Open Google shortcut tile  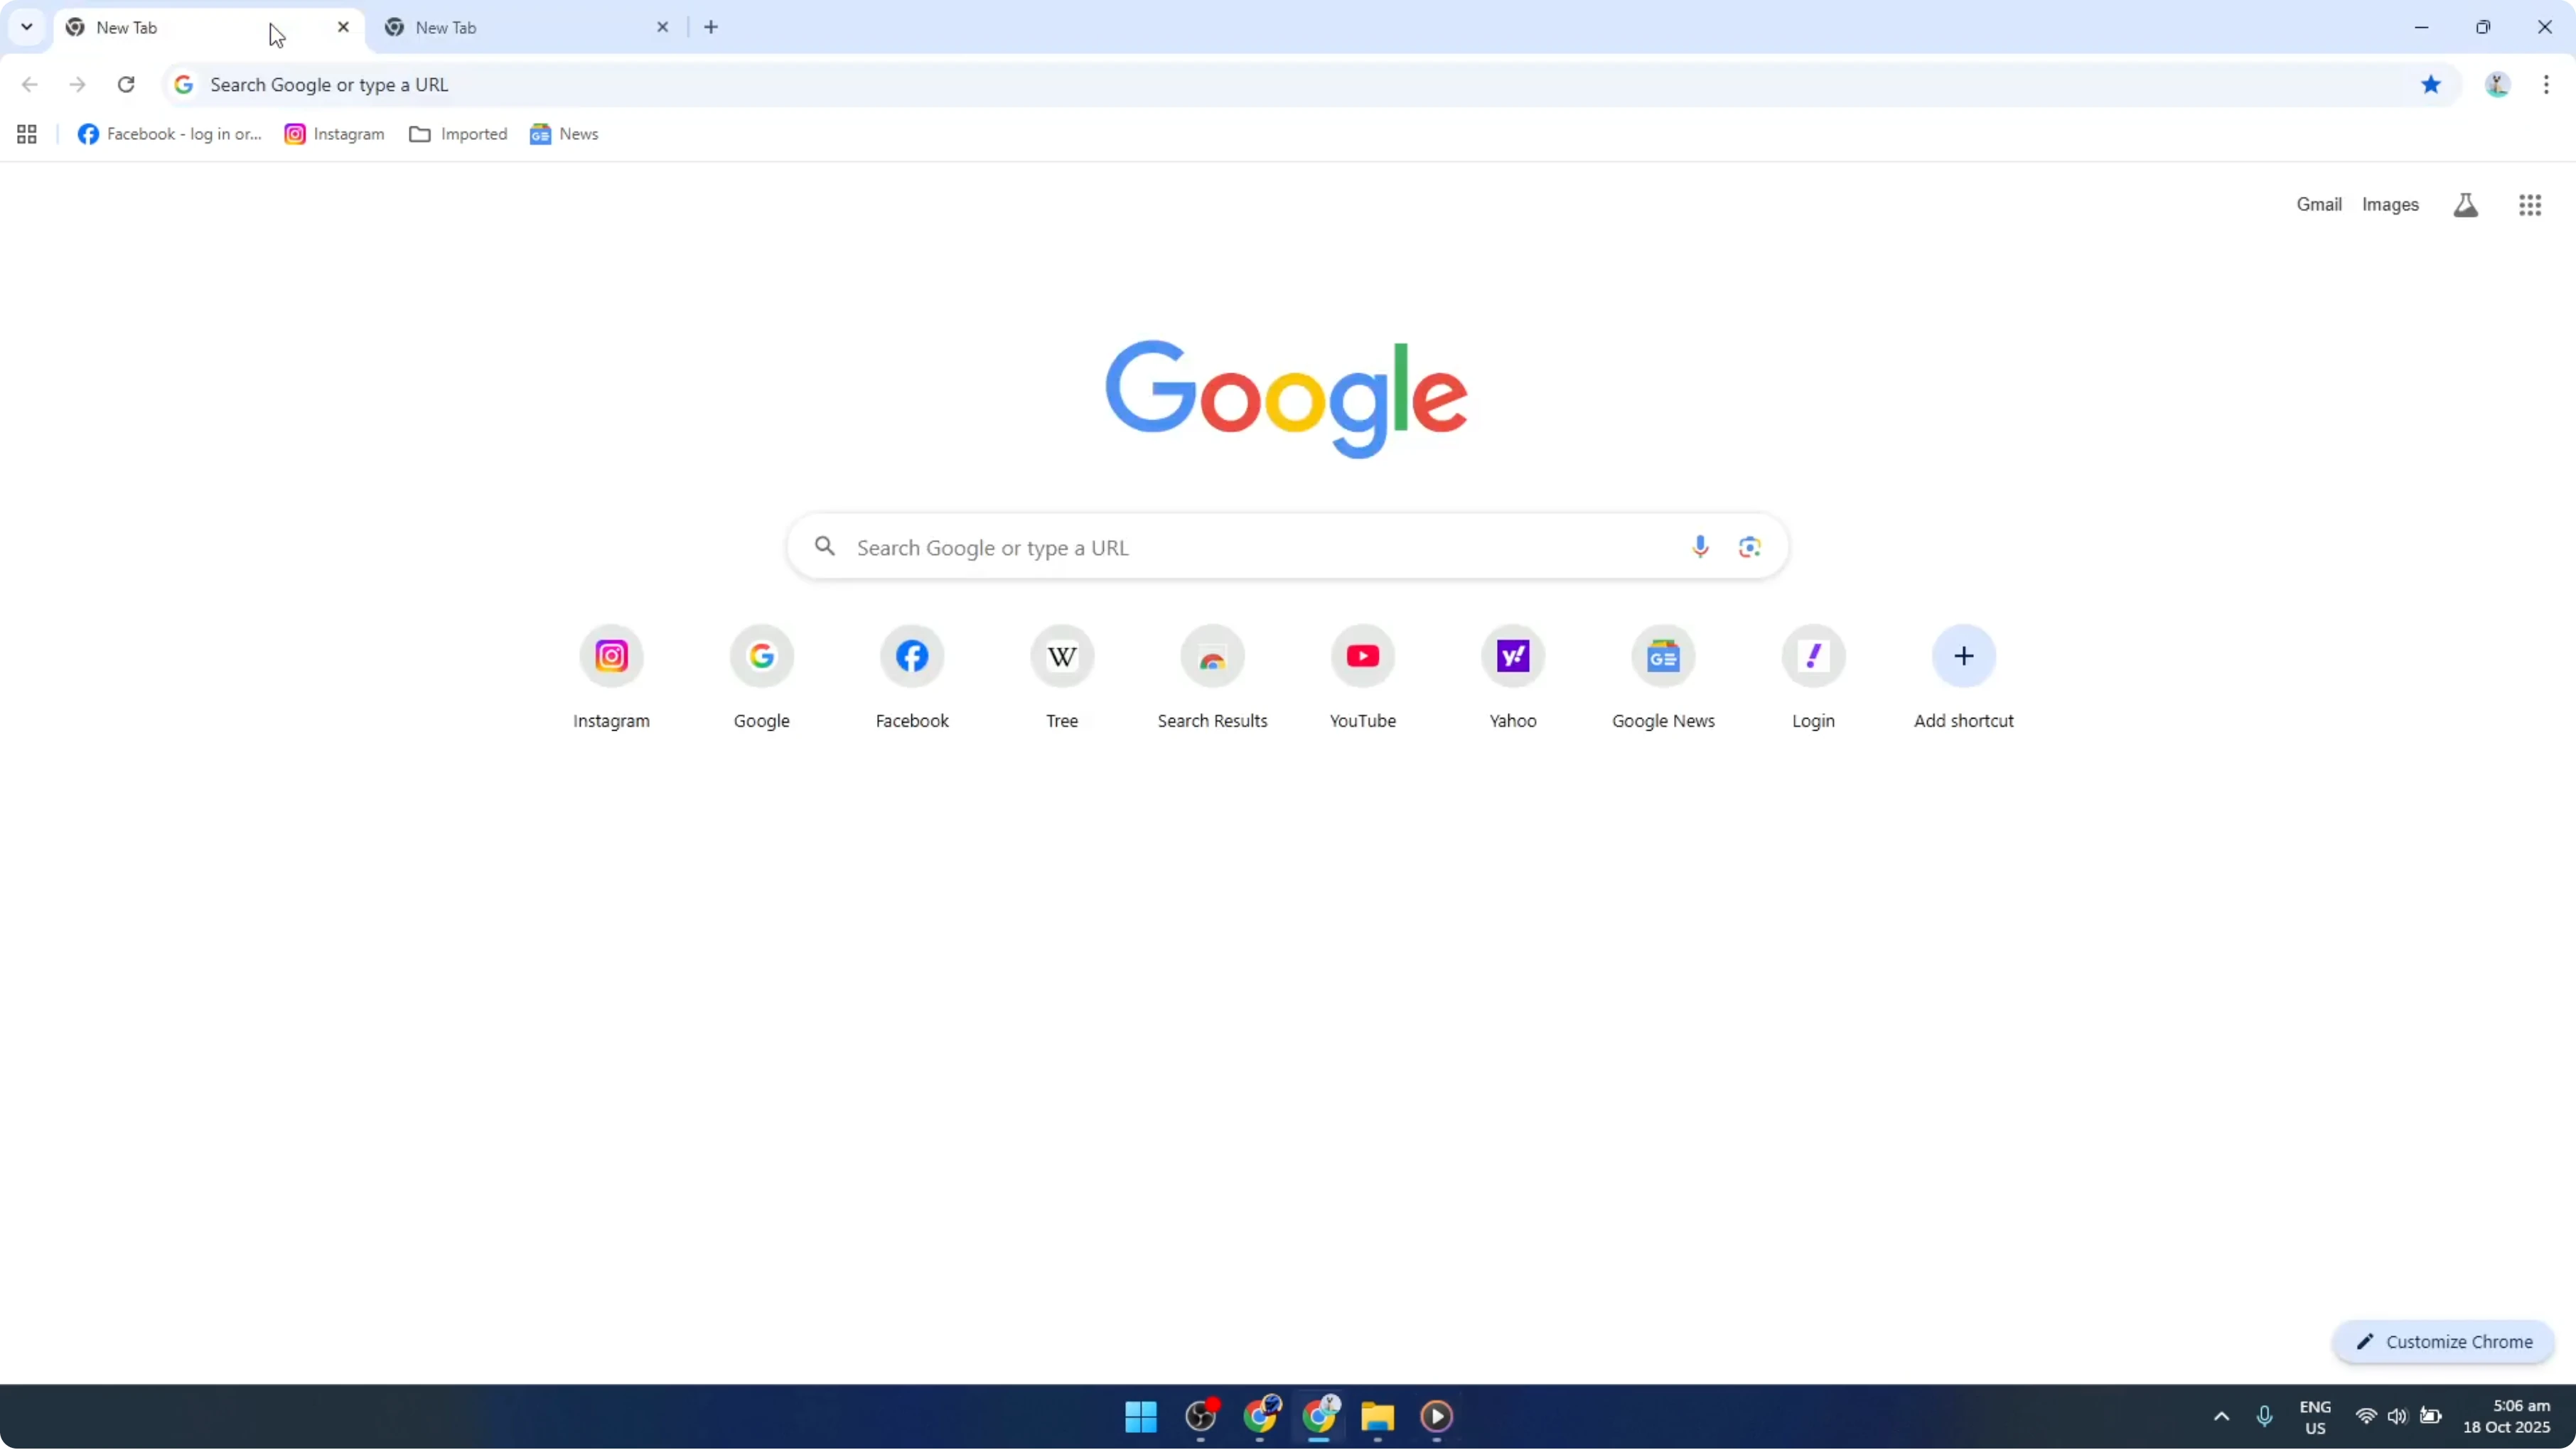[762, 678]
